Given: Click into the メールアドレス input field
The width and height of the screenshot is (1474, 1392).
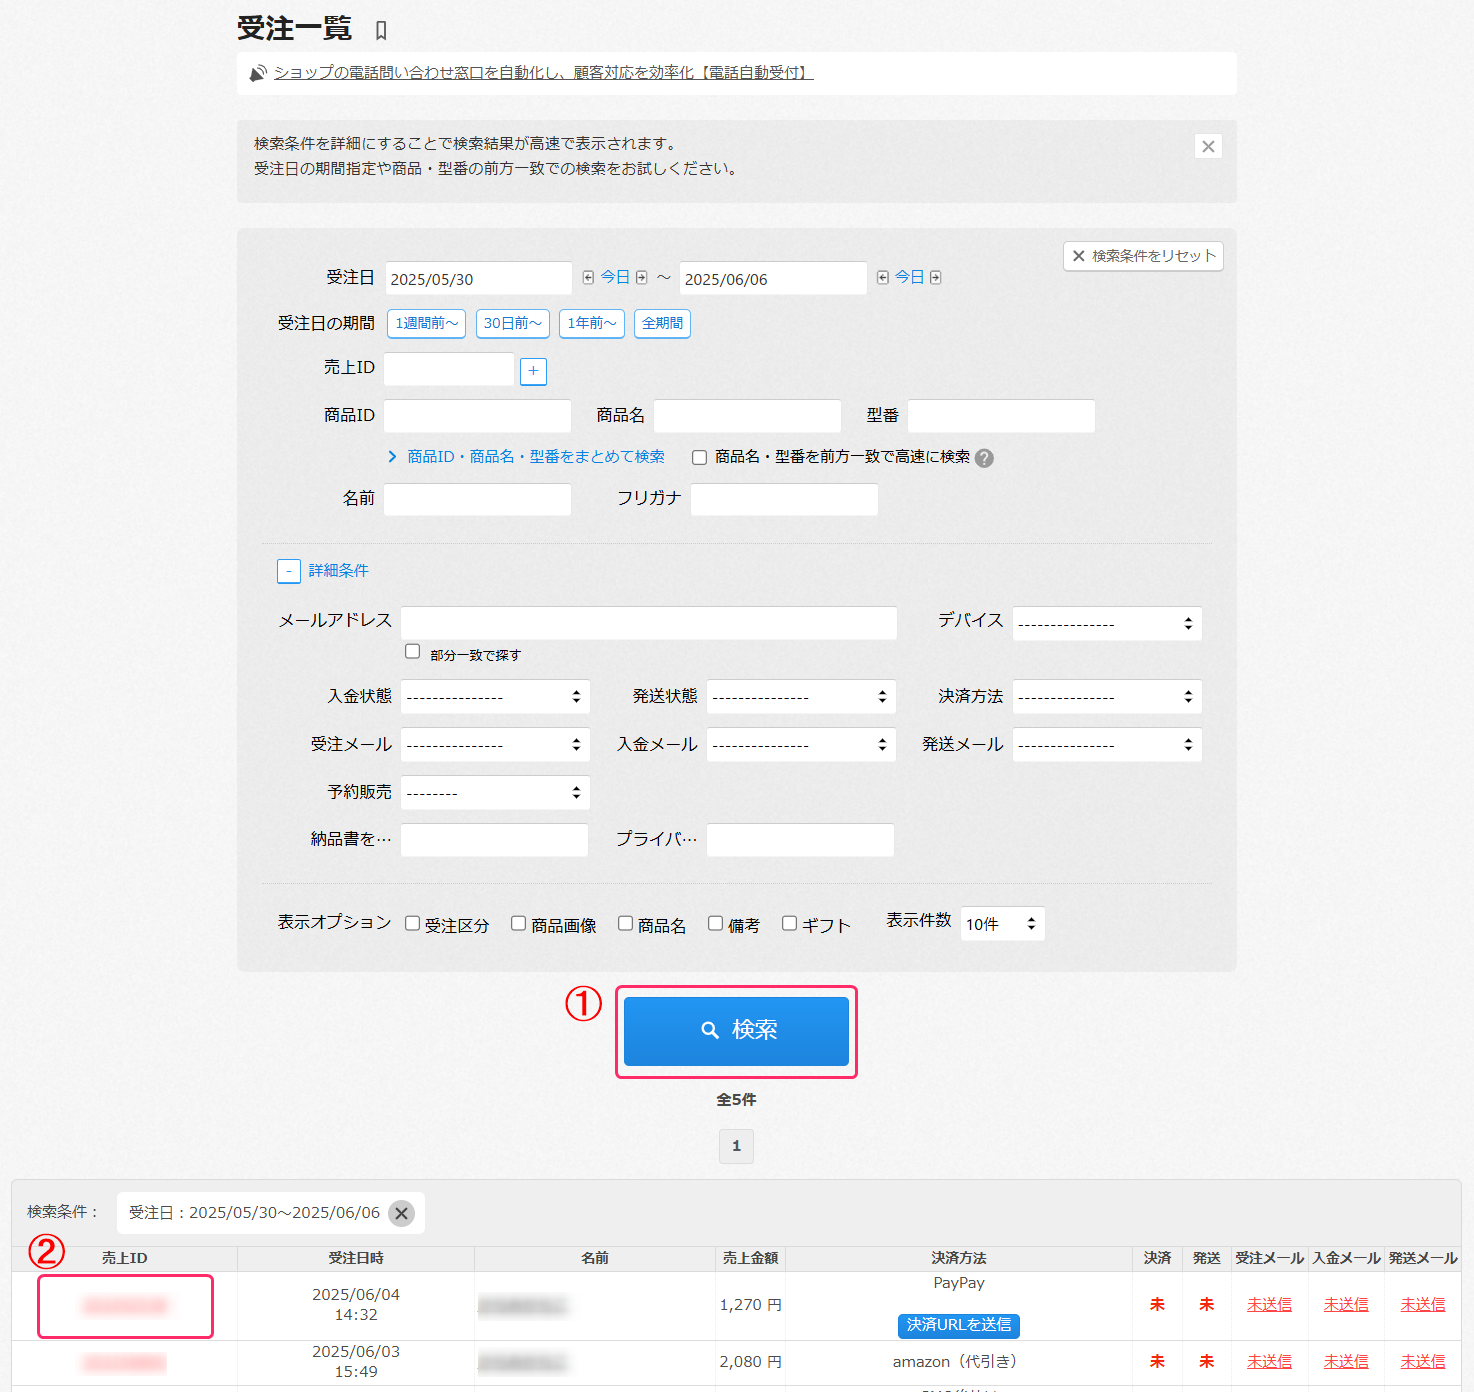Looking at the screenshot, I should click(x=648, y=623).
